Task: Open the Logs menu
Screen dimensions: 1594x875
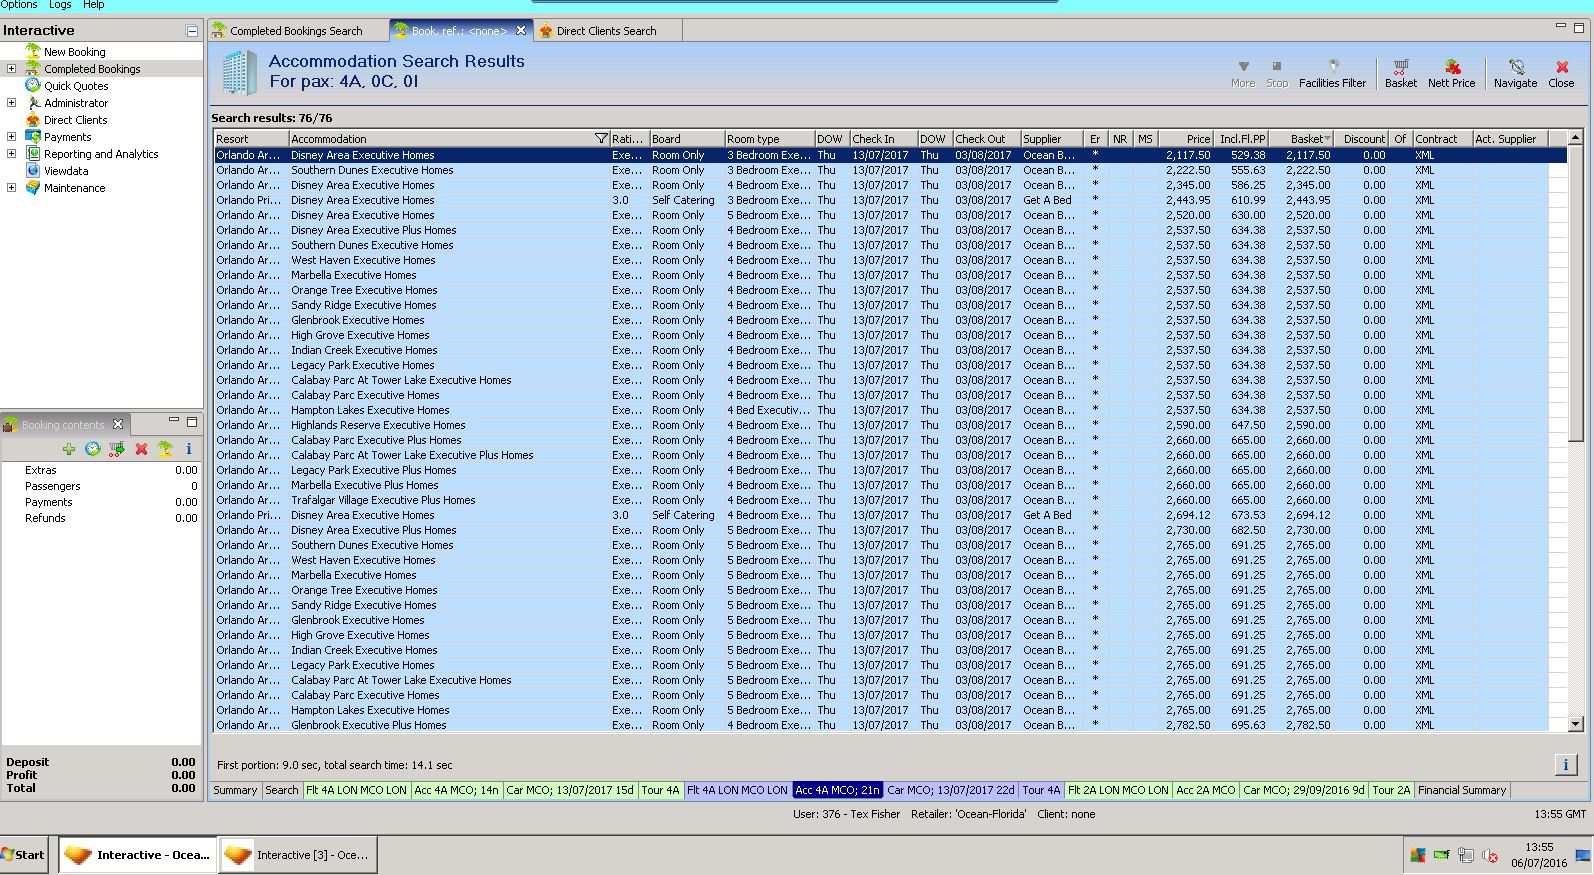Action: pyautogui.click(x=60, y=5)
